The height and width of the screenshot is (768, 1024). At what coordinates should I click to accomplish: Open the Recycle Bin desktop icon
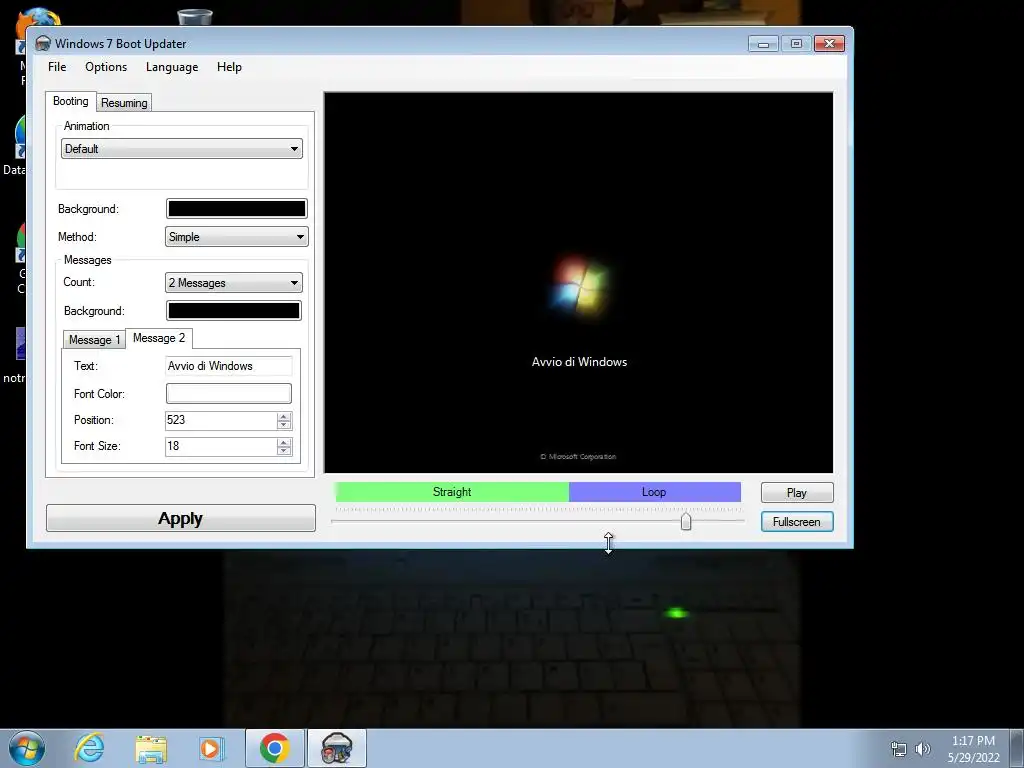tap(195, 17)
